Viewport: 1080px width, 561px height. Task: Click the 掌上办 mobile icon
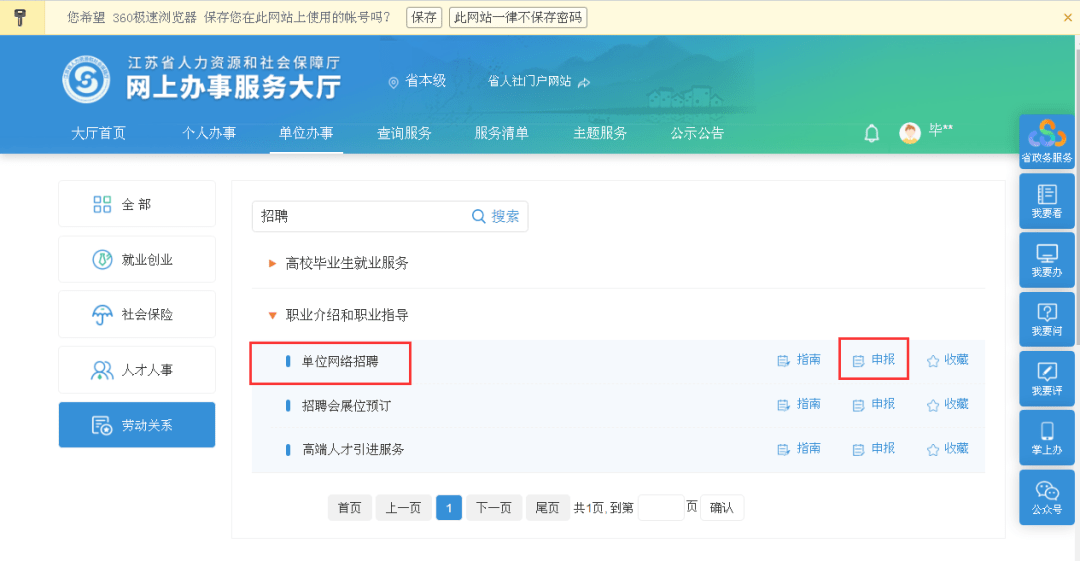pyautogui.click(x=1046, y=437)
